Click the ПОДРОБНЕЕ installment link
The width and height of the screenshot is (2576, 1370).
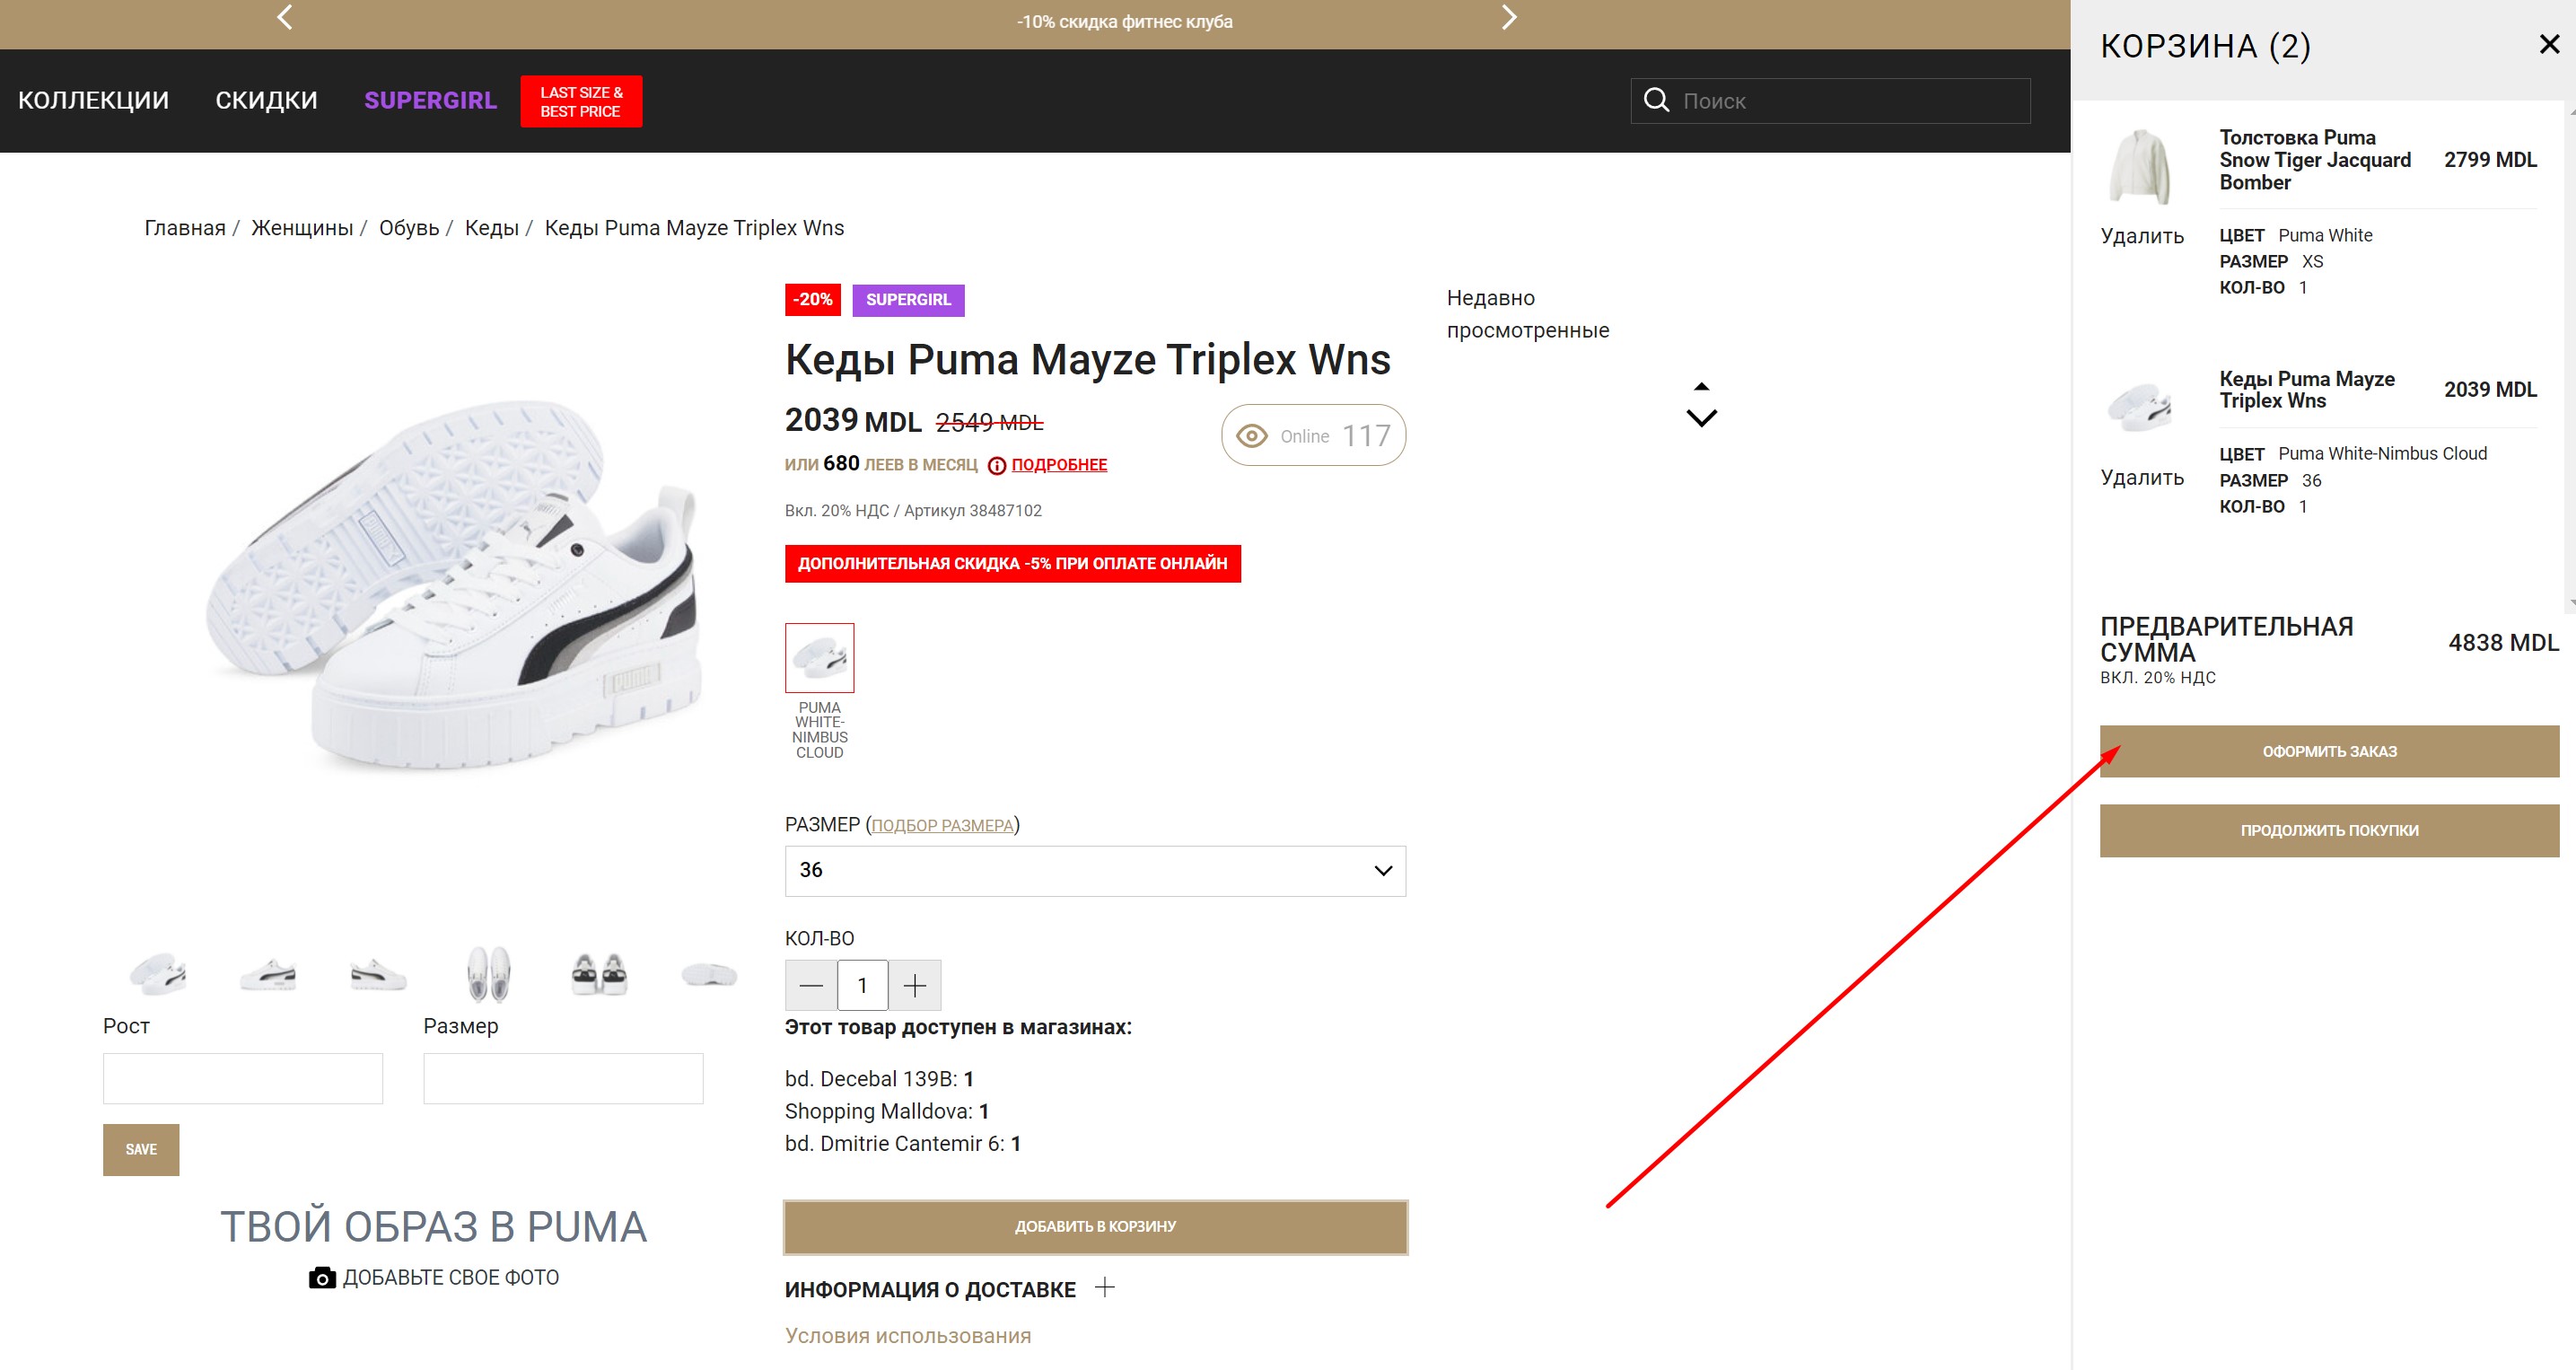[1059, 465]
